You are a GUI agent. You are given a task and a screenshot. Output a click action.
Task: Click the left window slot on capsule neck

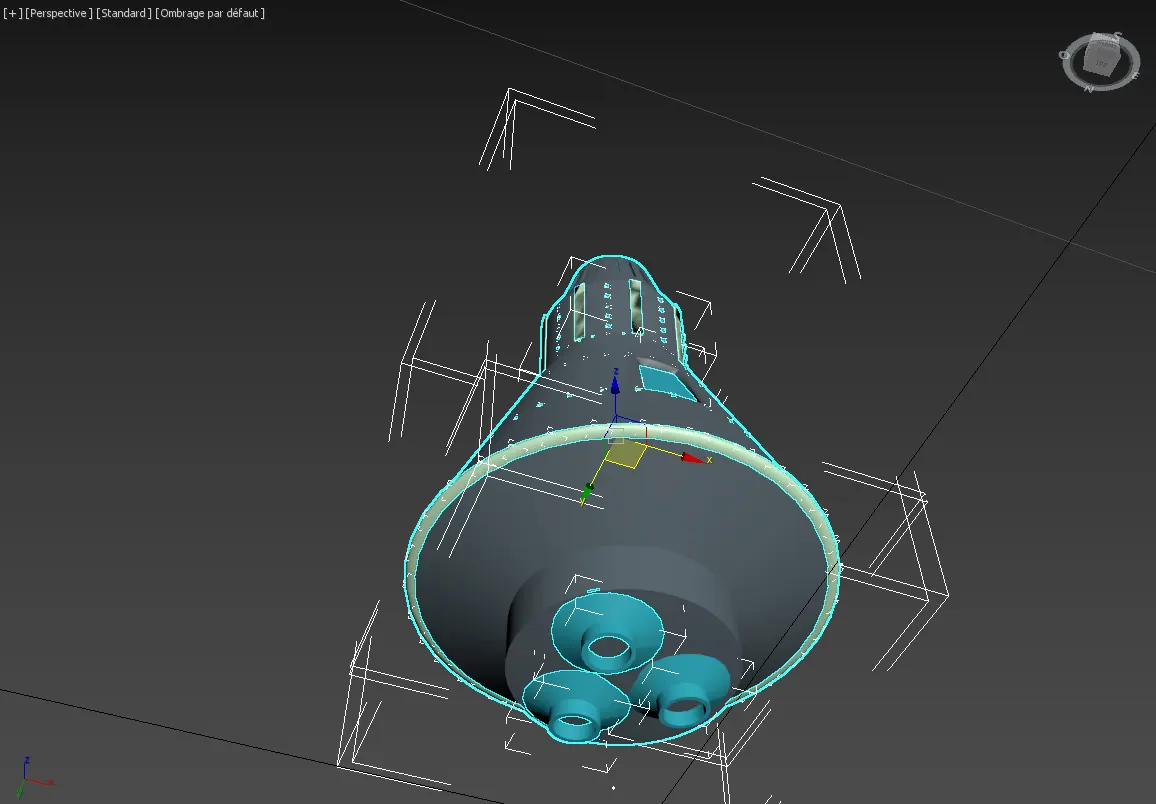pos(578,310)
